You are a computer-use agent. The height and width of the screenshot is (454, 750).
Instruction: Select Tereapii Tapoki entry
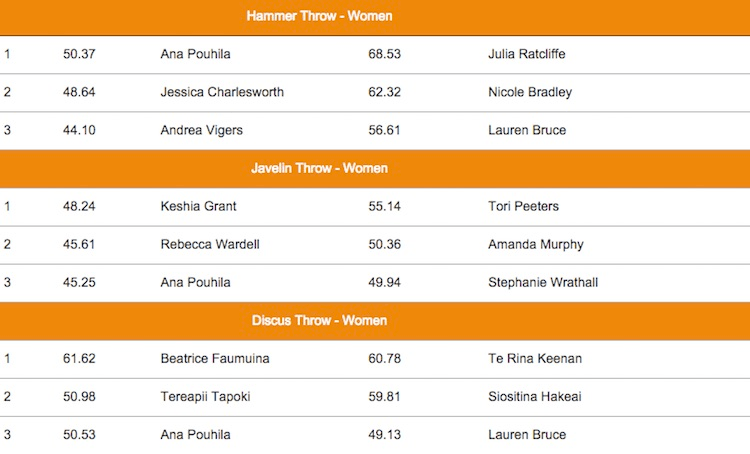point(205,396)
